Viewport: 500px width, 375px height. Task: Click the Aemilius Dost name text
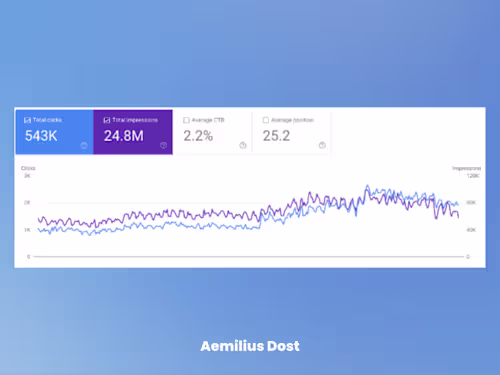pyautogui.click(x=250, y=346)
